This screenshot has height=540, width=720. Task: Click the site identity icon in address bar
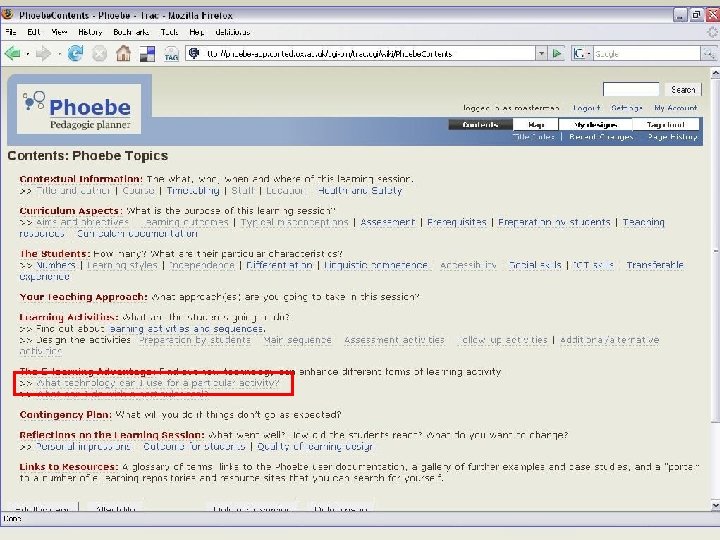coord(194,54)
